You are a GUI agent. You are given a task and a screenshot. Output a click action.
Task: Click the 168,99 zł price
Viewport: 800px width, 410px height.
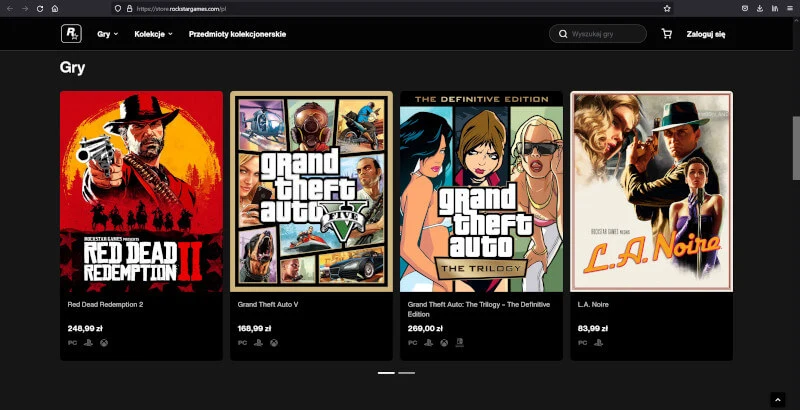(x=254, y=328)
